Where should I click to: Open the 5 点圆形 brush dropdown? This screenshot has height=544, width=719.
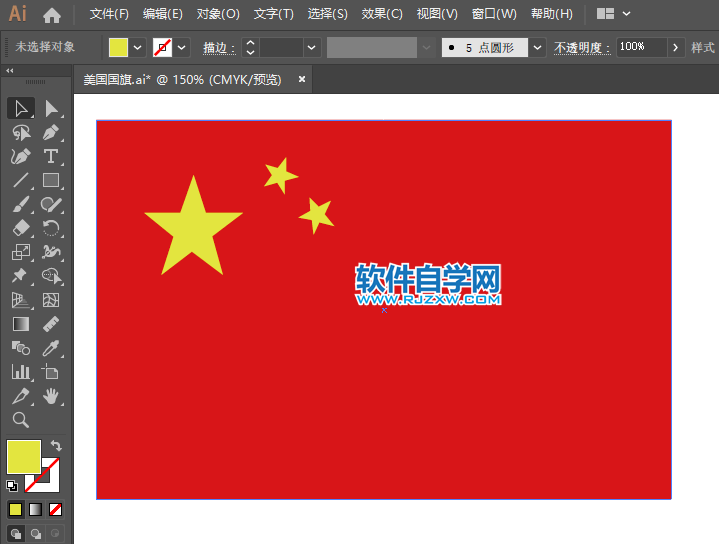tap(537, 47)
